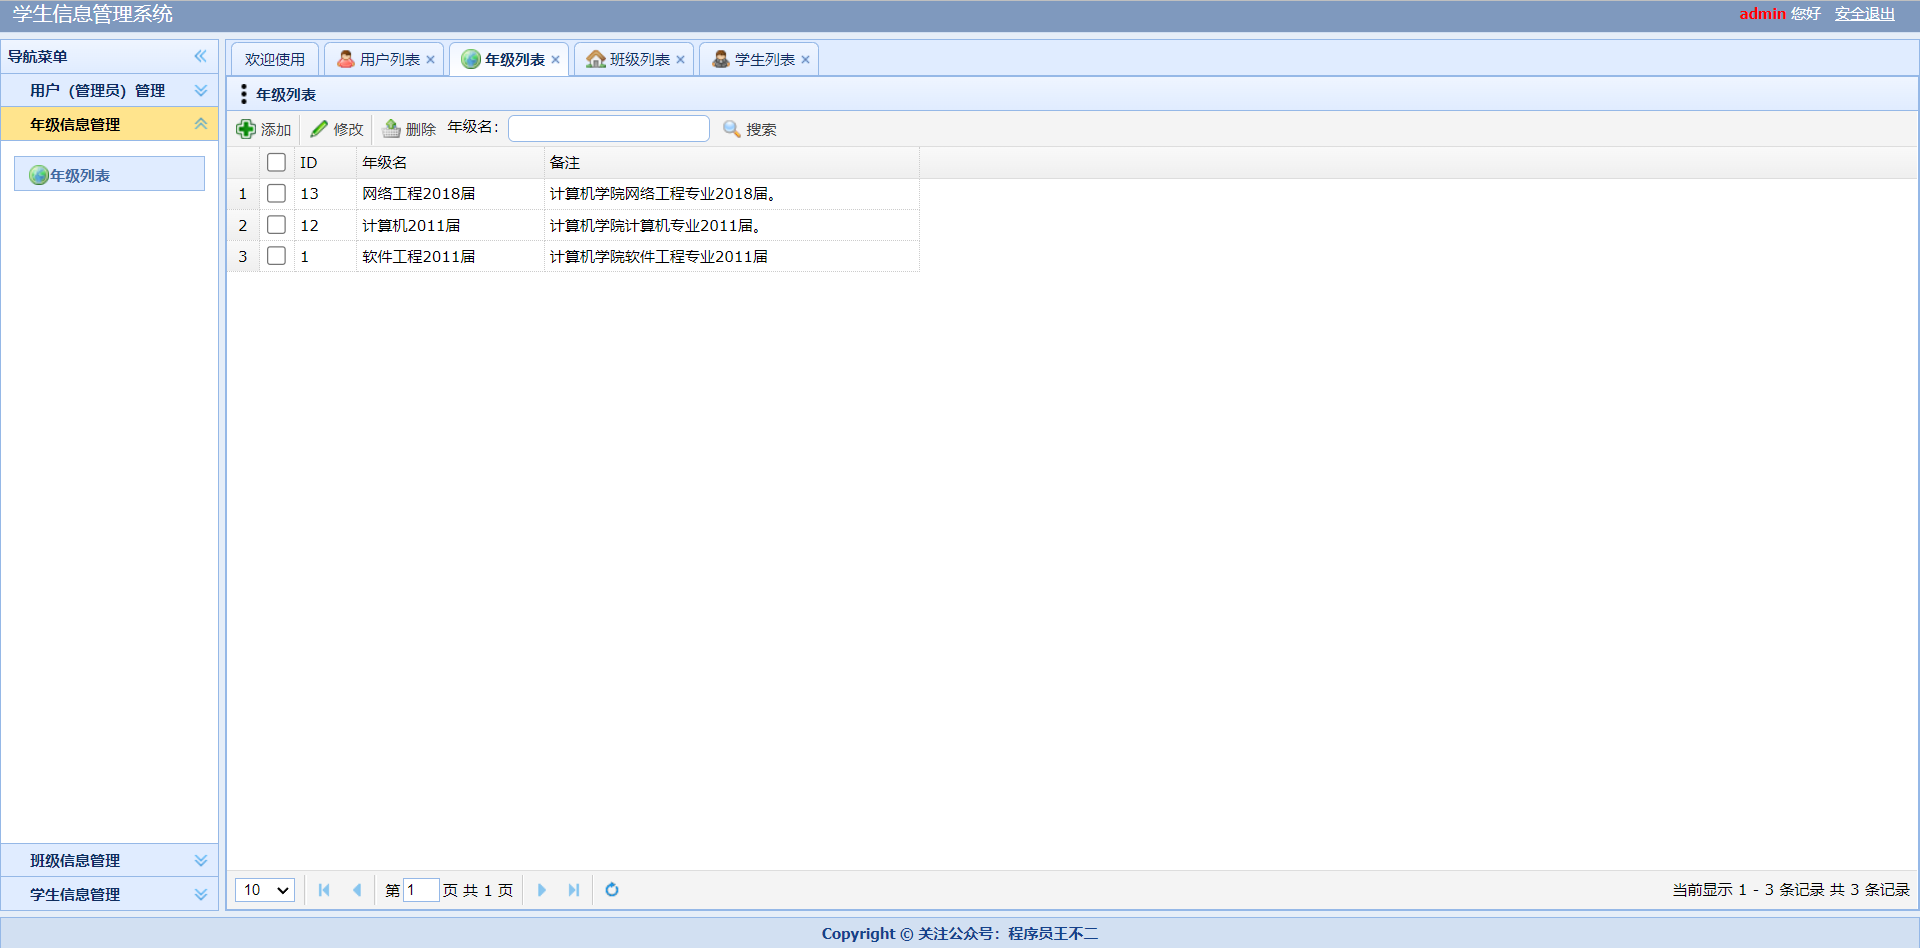Close the 年级列表 tab
The height and width of the screenshot is (948, 1920).
[556, 60]
